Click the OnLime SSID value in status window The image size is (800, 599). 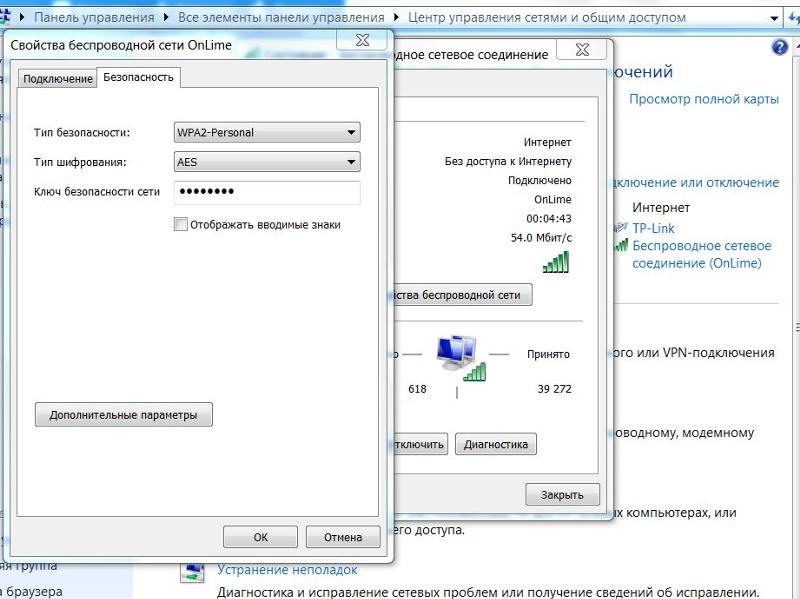coord(553,199)
